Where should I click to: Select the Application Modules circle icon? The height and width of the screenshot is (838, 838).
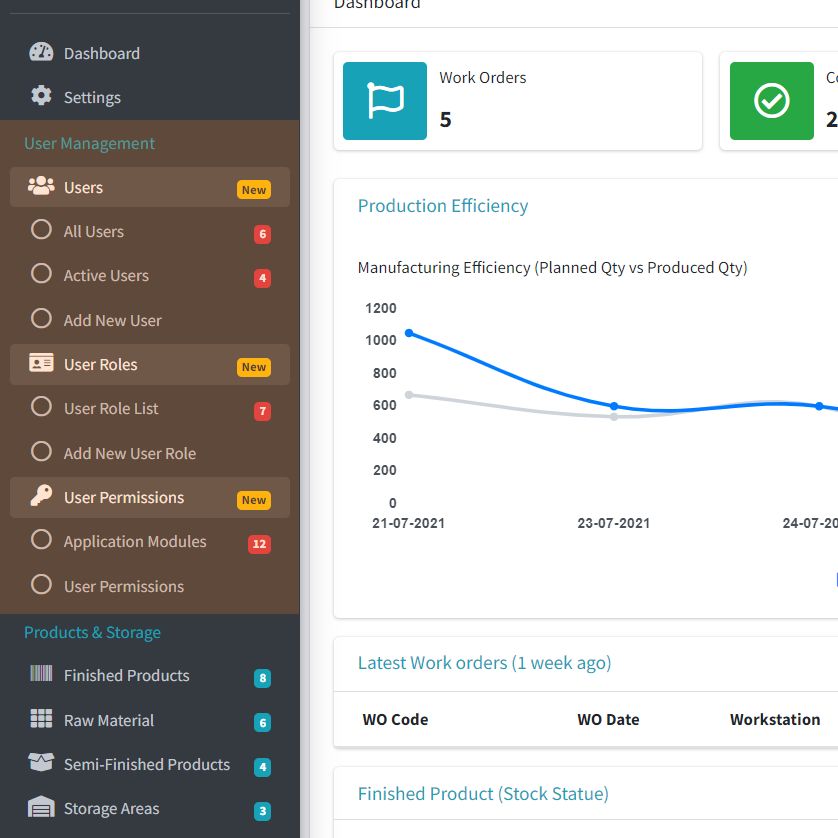coord(41,540)
